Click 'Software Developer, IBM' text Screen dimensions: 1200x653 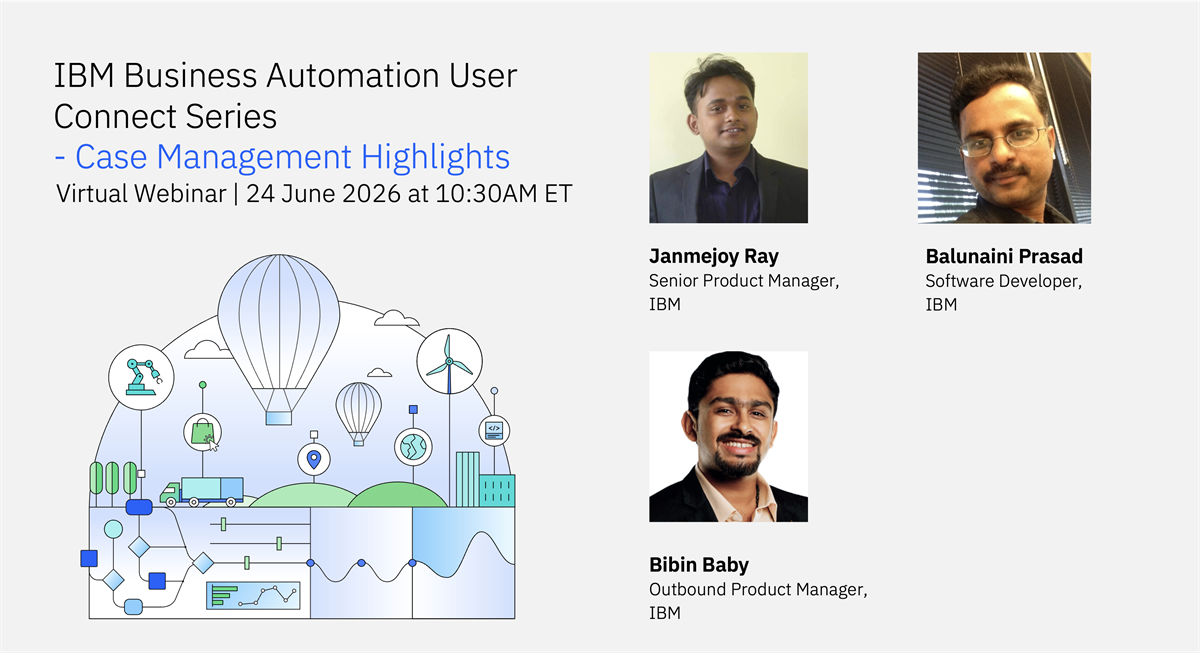pos(1003,293)
